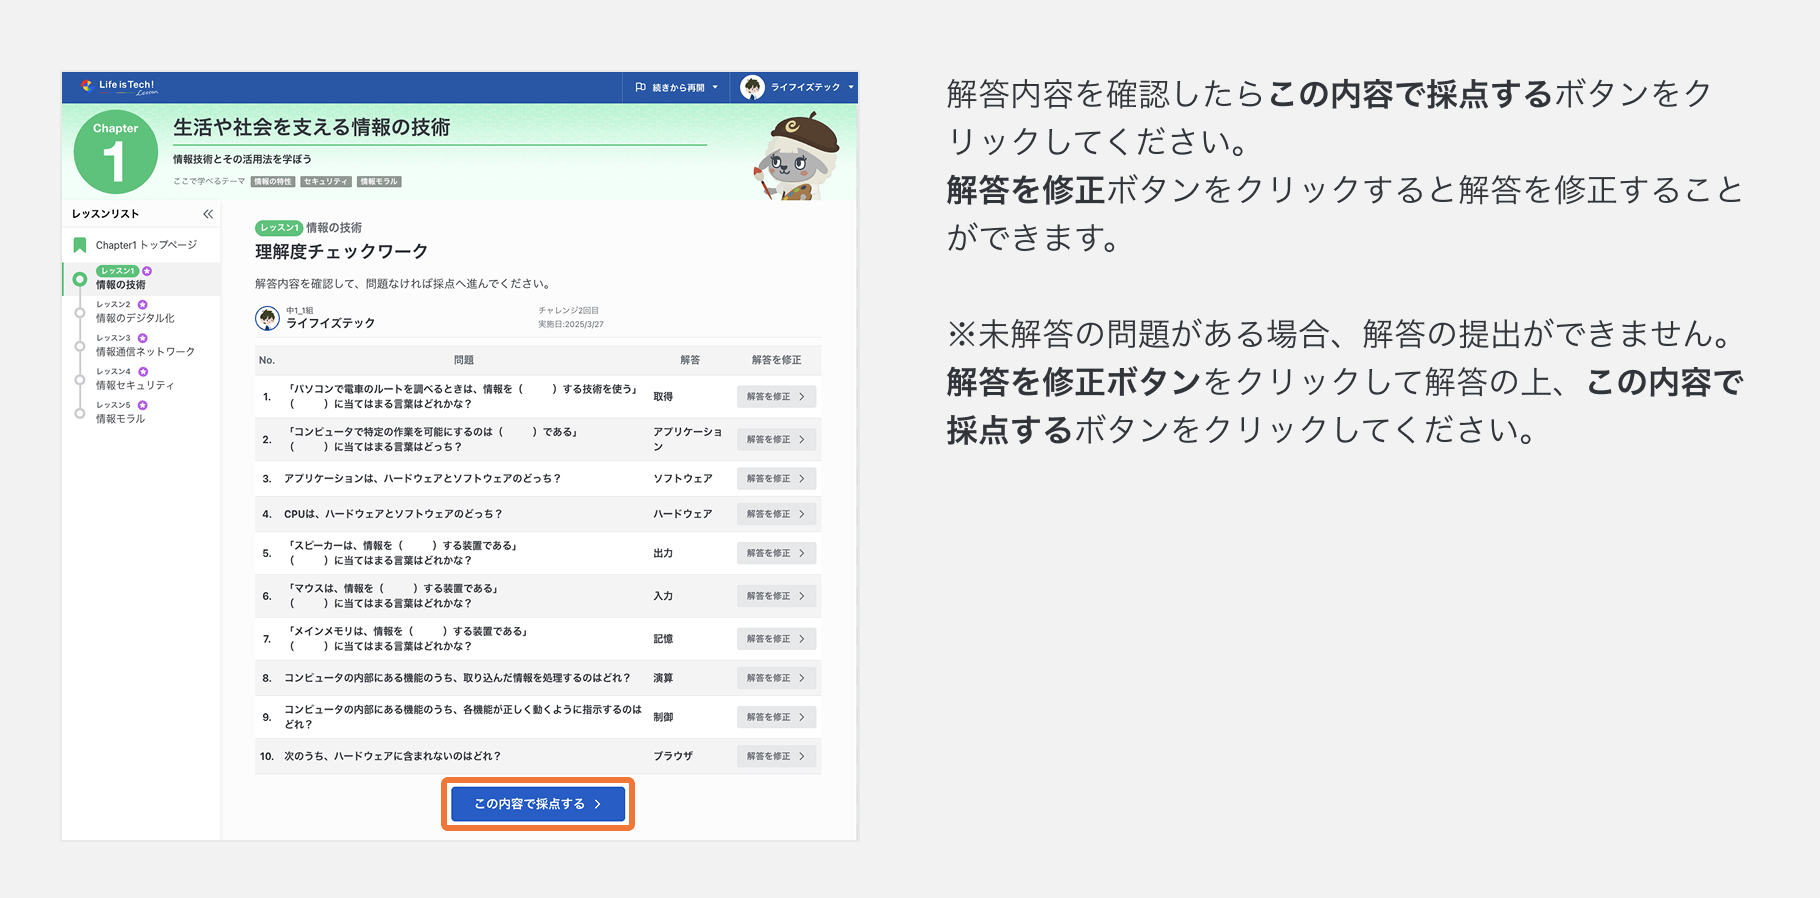1820x898 pixels.
Task: Click question text CPUは、ハードウェアとソフトウェアのどっち？
Action: (393, 514)
